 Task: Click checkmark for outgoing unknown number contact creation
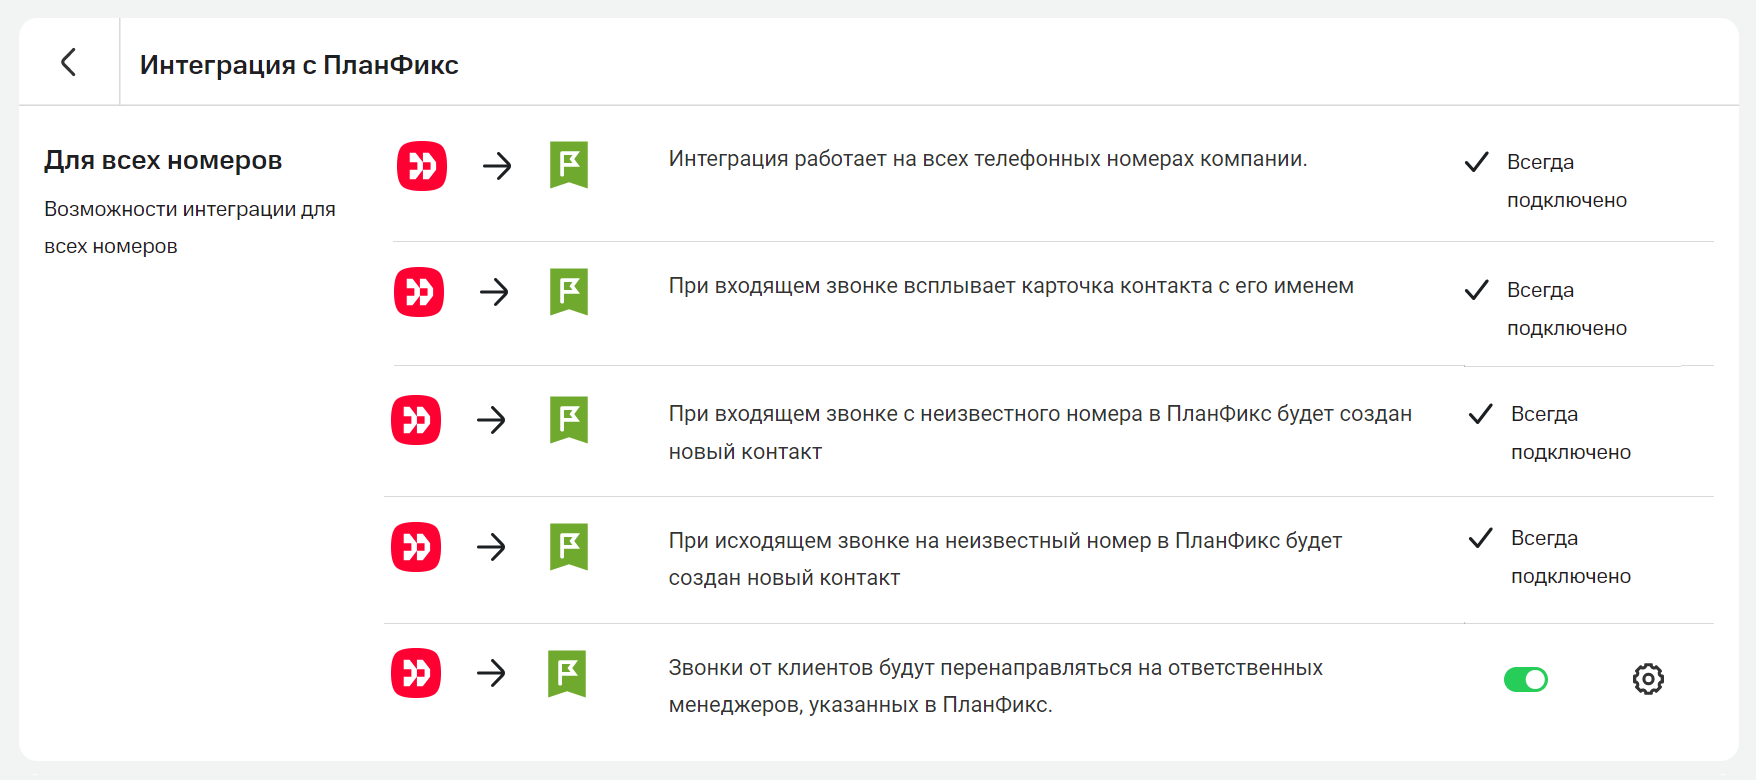[x=1481, y=538]
